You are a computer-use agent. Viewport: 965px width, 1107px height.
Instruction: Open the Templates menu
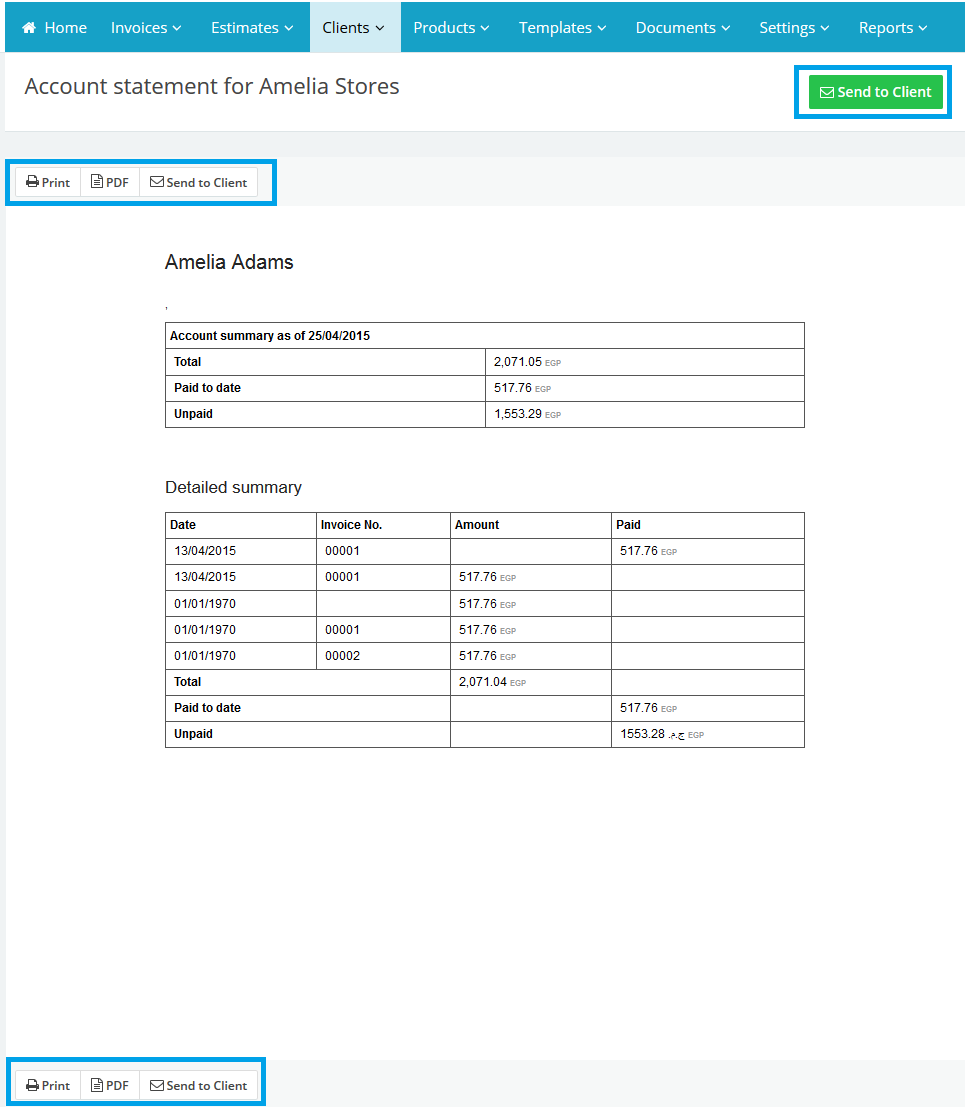(562, 28)
